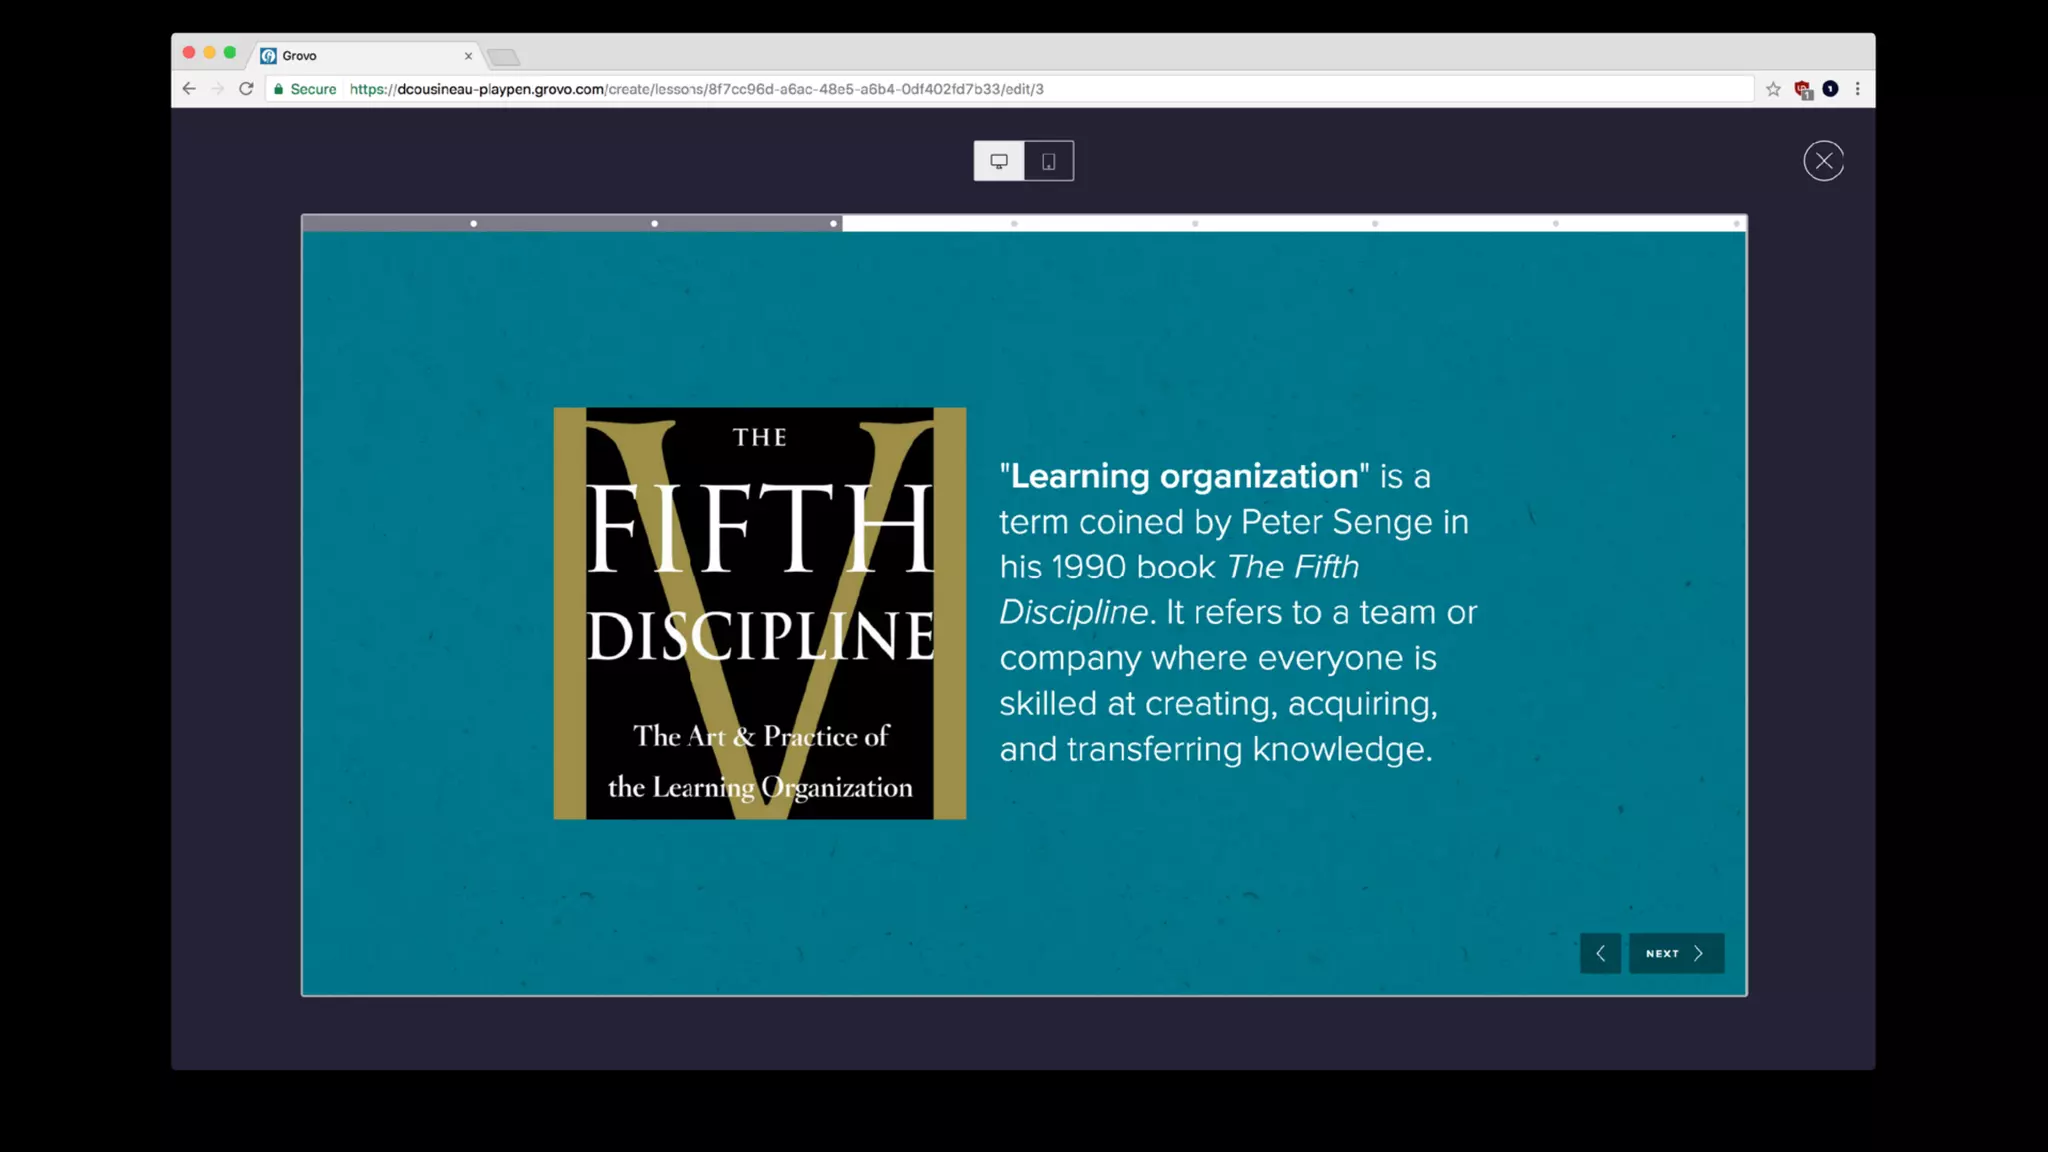Click the NEXT button
2048x1152 pixels.
pyautogui.click(x=1675, y=953)
